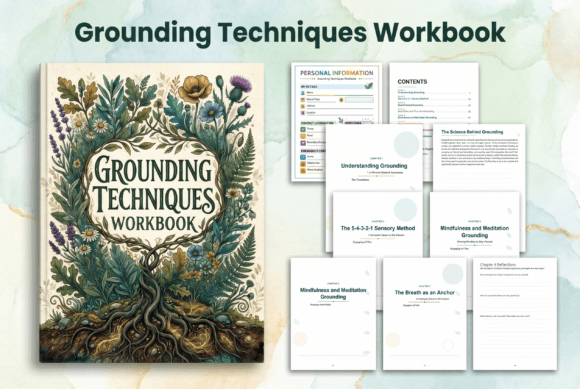
Task: Select the 'Understanding Grounding' chapter page
Action: coord(374,158)
